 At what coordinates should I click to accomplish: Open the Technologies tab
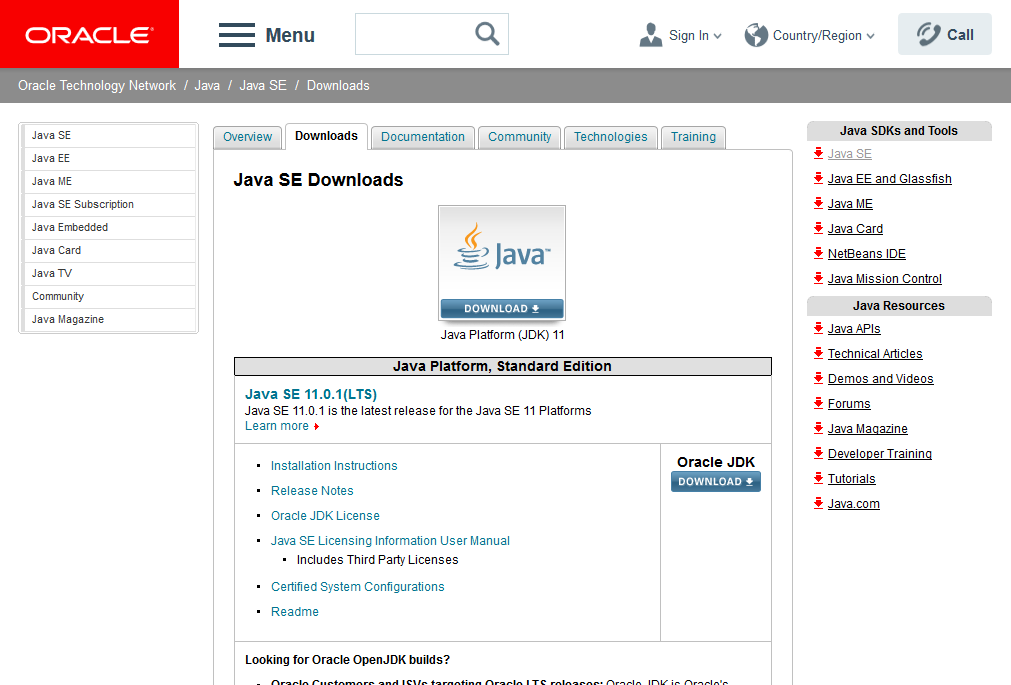coord(610,137)
